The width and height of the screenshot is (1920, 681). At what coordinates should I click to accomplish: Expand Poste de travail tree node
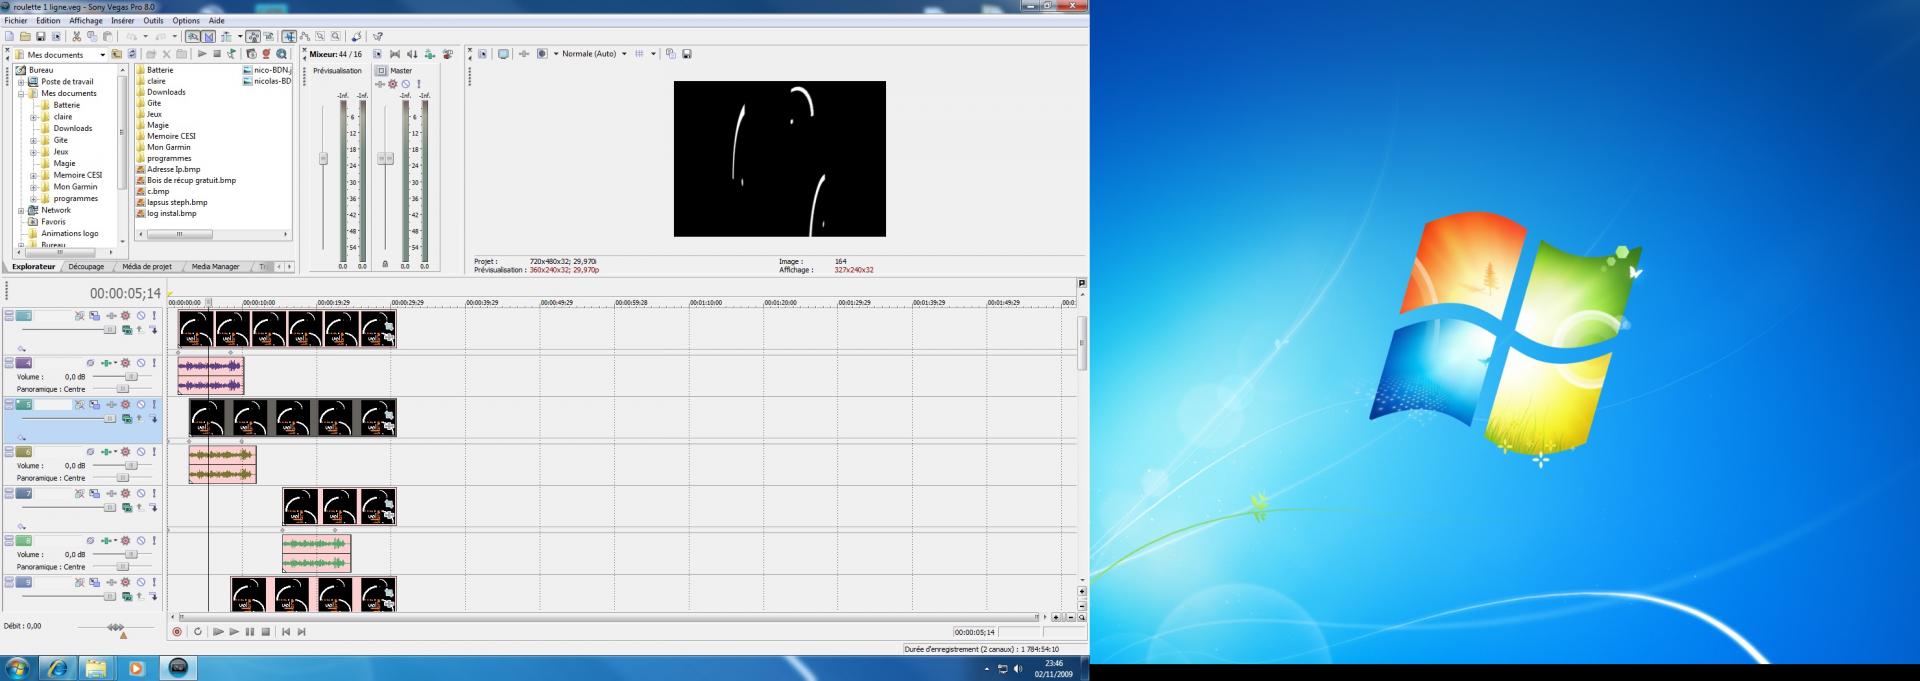pos(21,82)
